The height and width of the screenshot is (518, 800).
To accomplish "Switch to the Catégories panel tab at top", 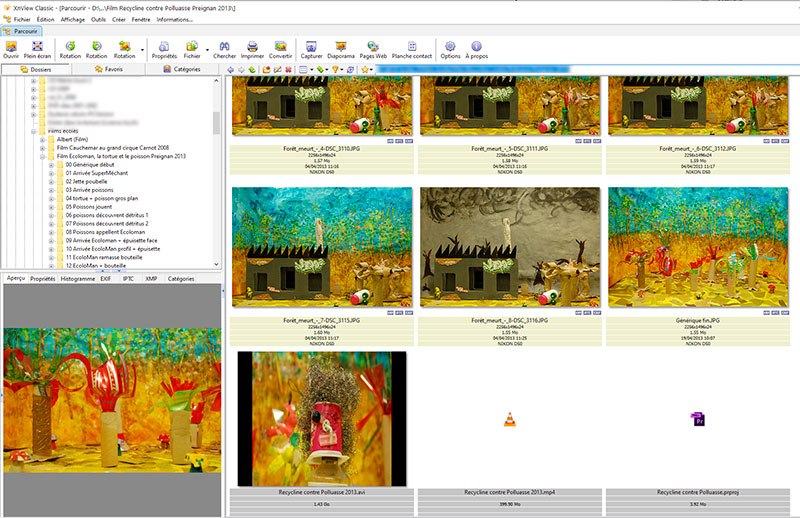I will [182, 69].
